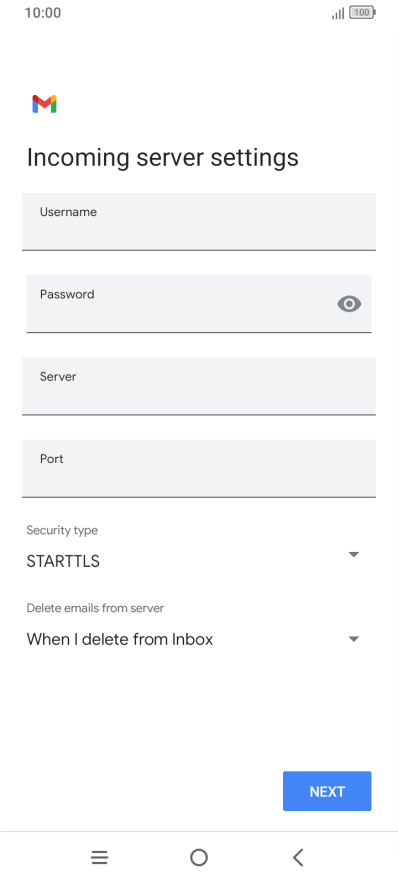Viewport: 398px width, 884px height.
Task: Toggle password visibility eye icon
Action: 349,304
